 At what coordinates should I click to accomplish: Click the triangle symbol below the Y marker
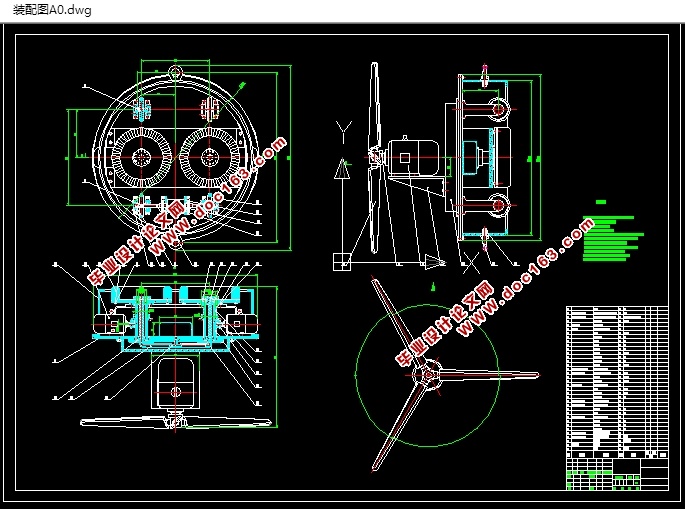point(343,168)
